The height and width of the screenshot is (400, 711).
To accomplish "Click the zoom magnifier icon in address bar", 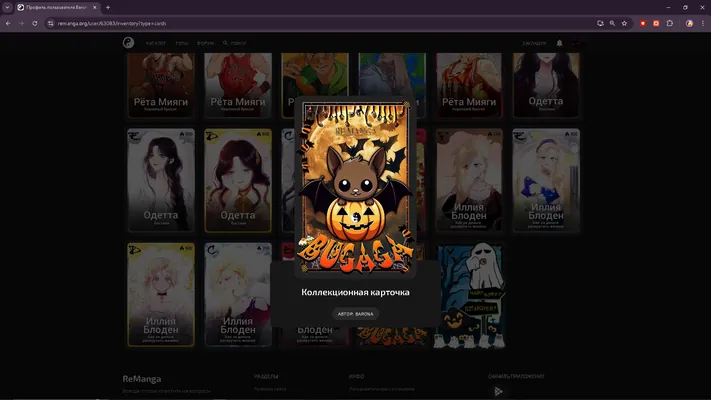I will (x=612, y=23).
